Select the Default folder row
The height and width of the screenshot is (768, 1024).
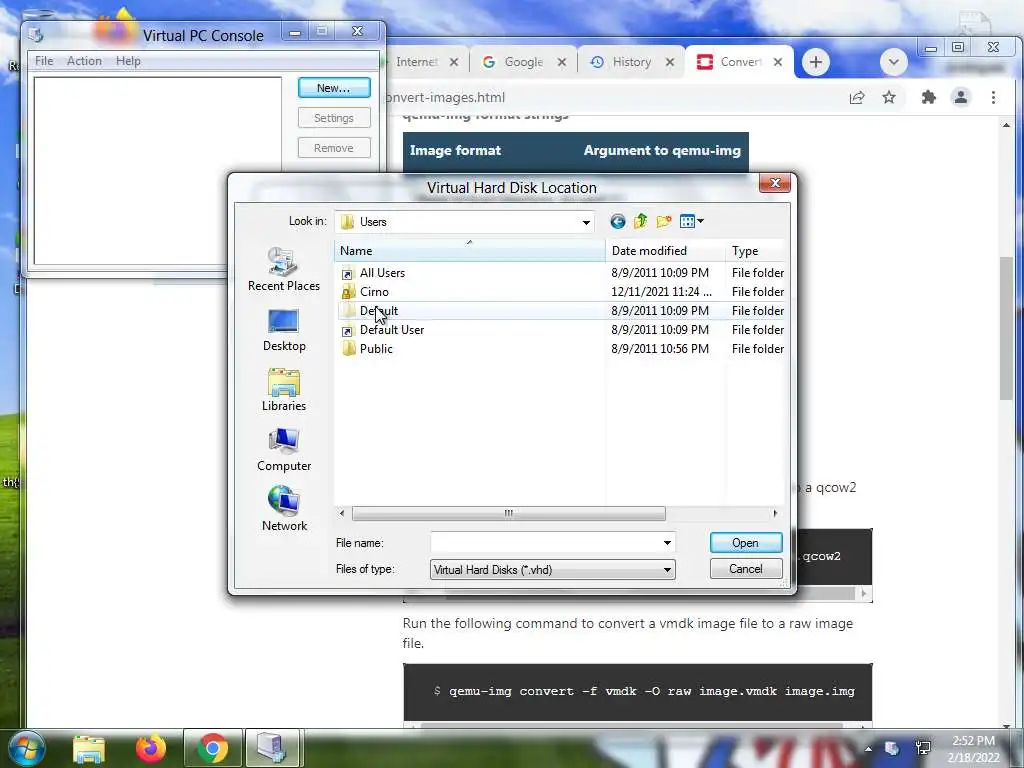click(x=562, y=311)
